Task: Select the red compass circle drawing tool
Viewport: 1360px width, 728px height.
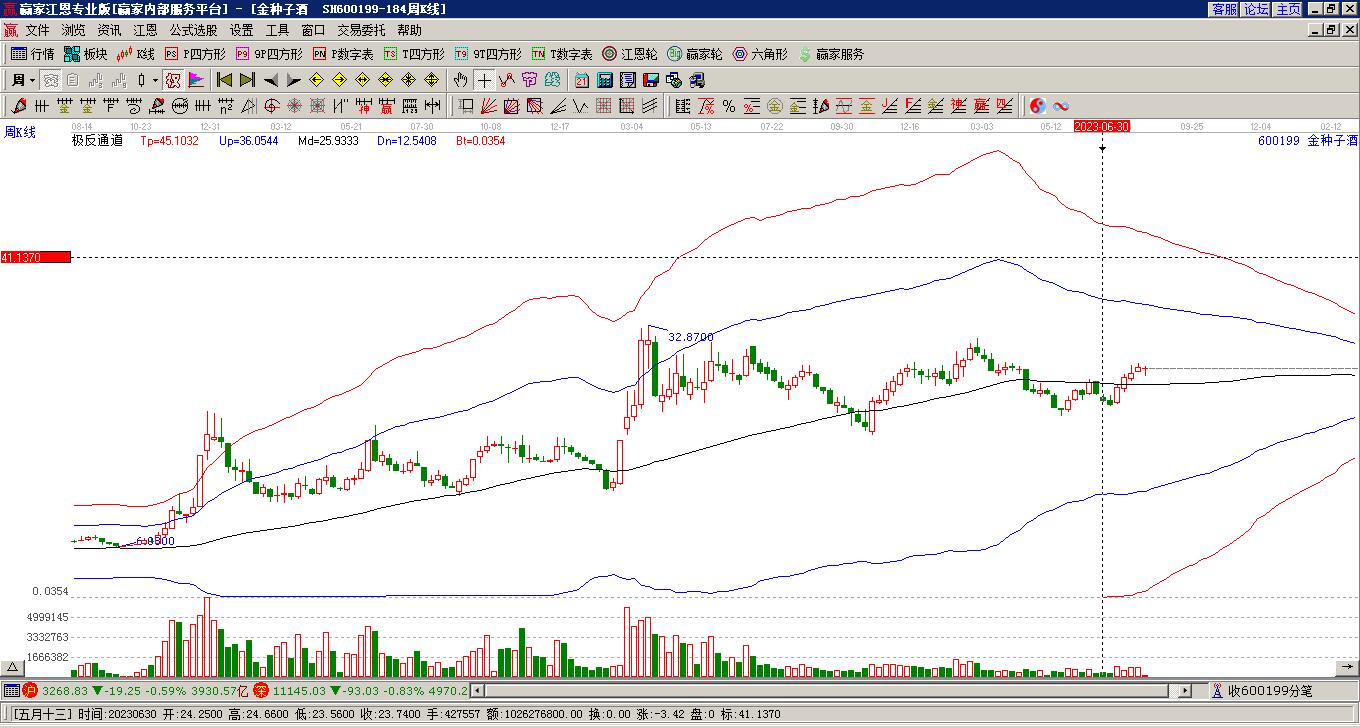Action: 272,106
